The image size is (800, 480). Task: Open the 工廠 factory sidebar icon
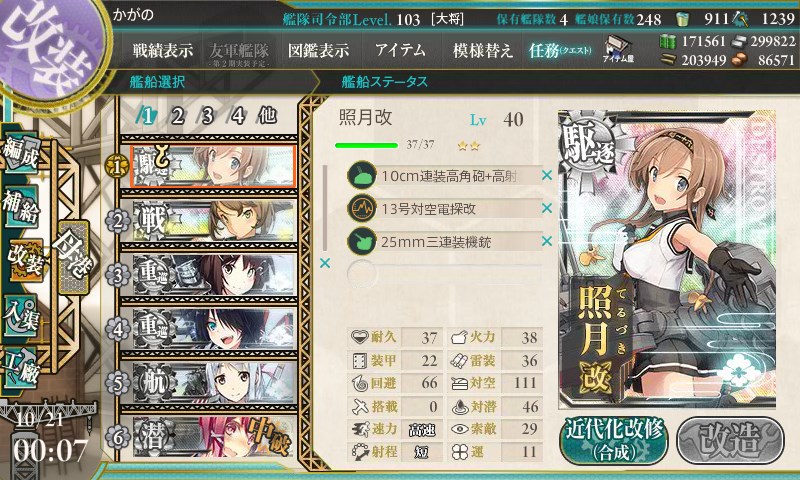[21, 368]
